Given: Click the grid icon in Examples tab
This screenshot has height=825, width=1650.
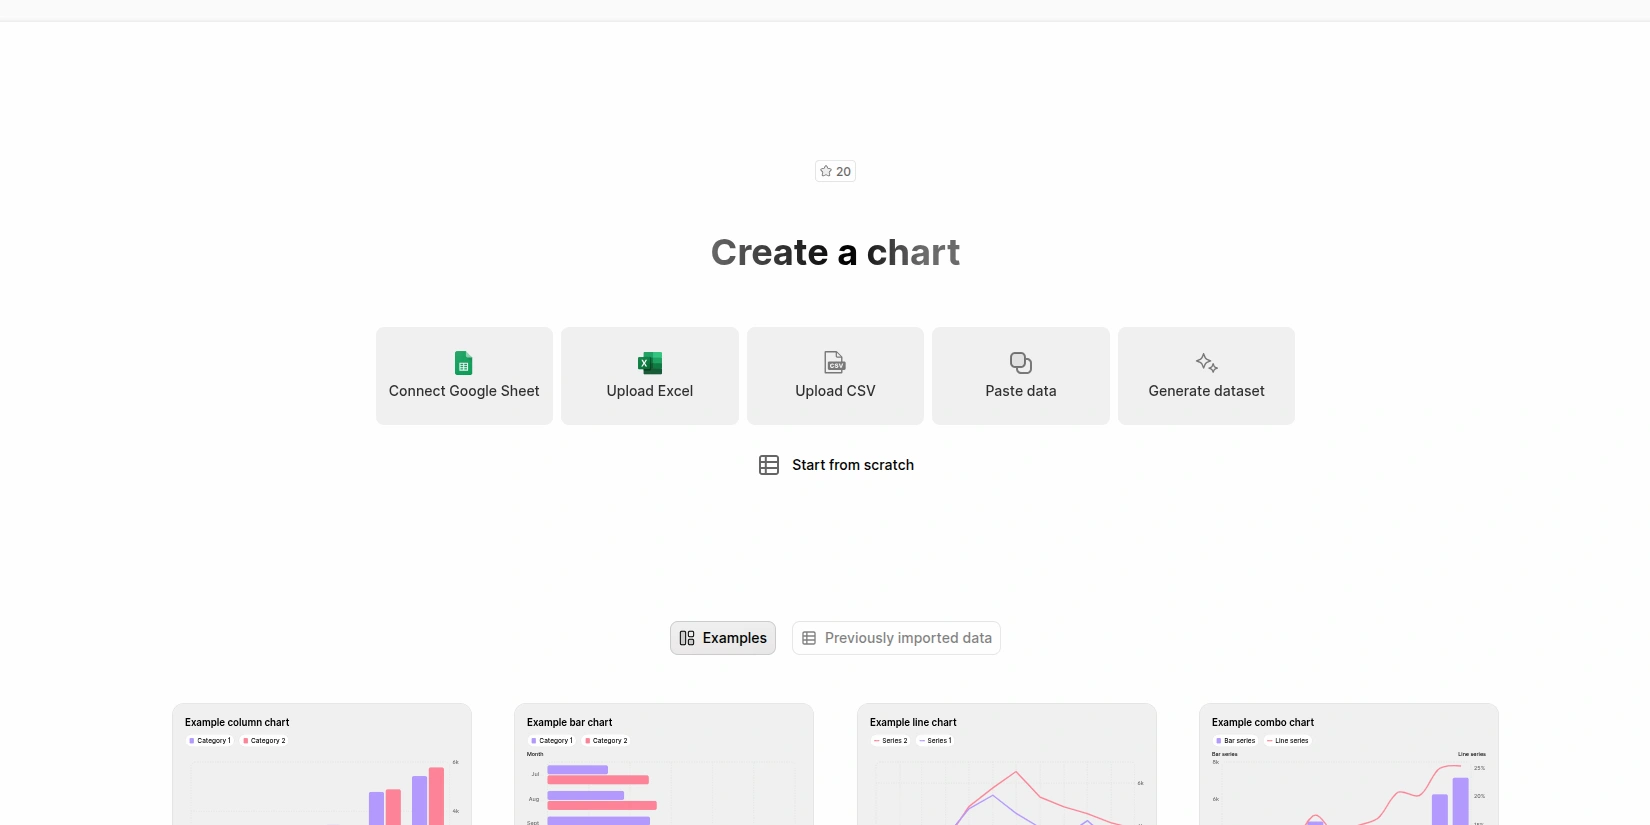Looking at the screenshot, I should coord(687,638).
